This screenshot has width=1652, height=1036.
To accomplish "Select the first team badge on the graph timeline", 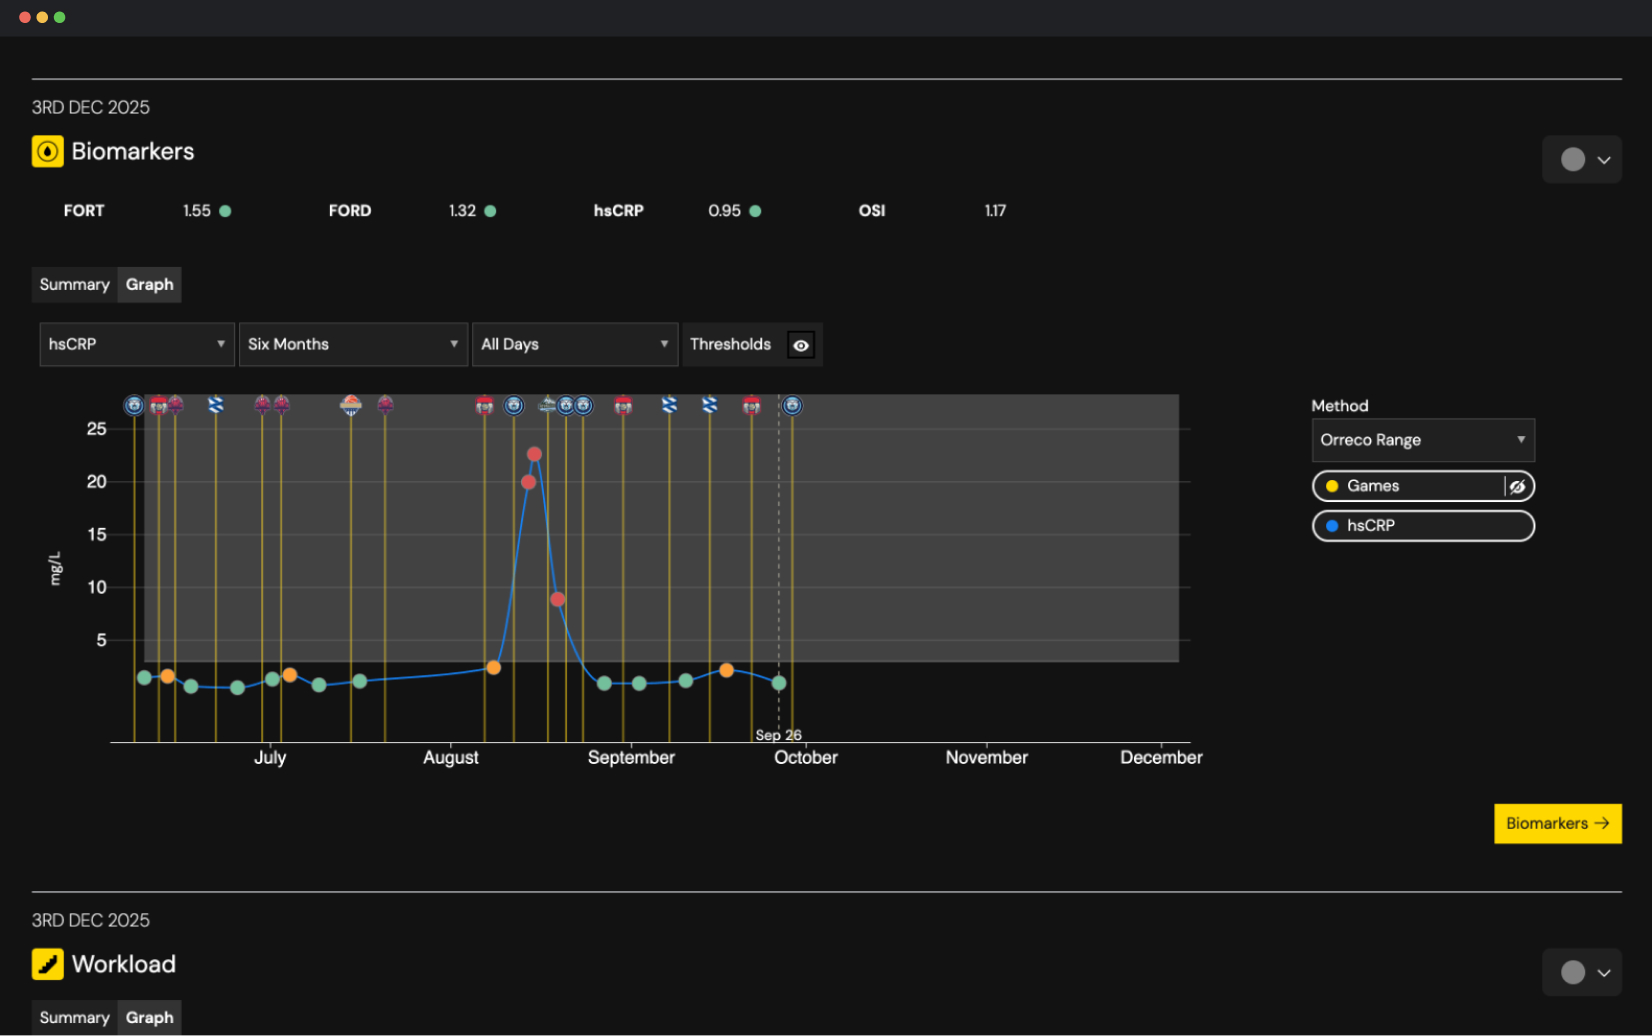I will (x=133, y=405).
